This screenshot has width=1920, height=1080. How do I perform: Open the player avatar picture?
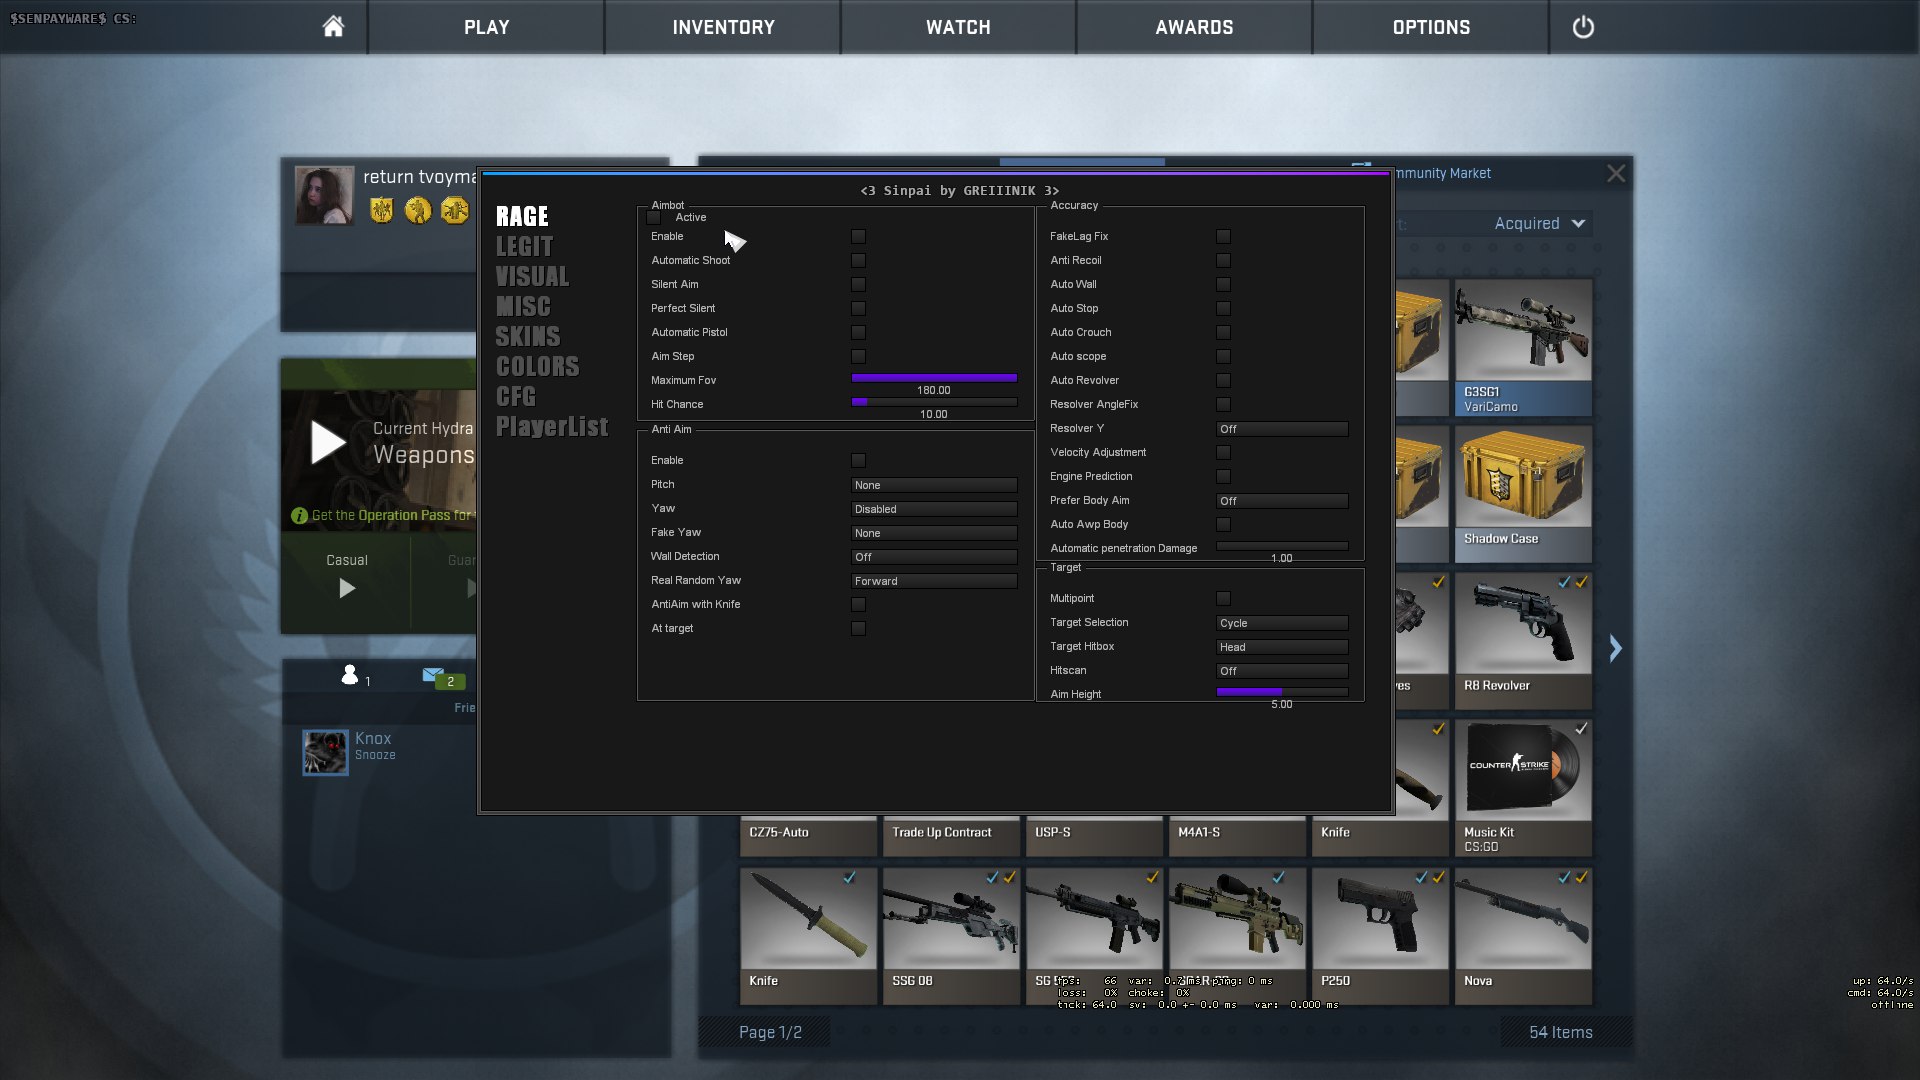point(324,195)
